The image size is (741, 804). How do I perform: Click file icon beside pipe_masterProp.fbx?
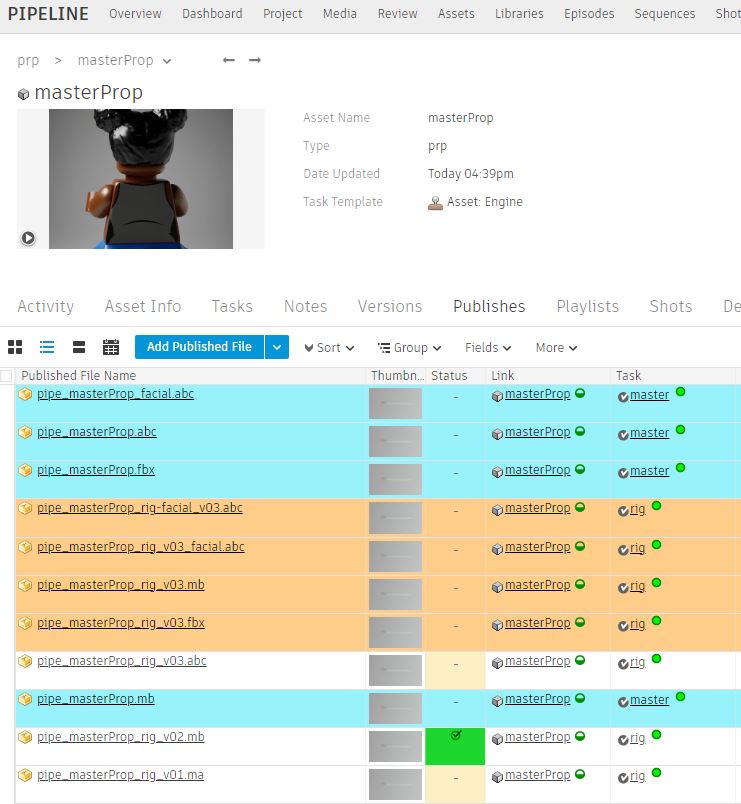(x=25, y=471)
